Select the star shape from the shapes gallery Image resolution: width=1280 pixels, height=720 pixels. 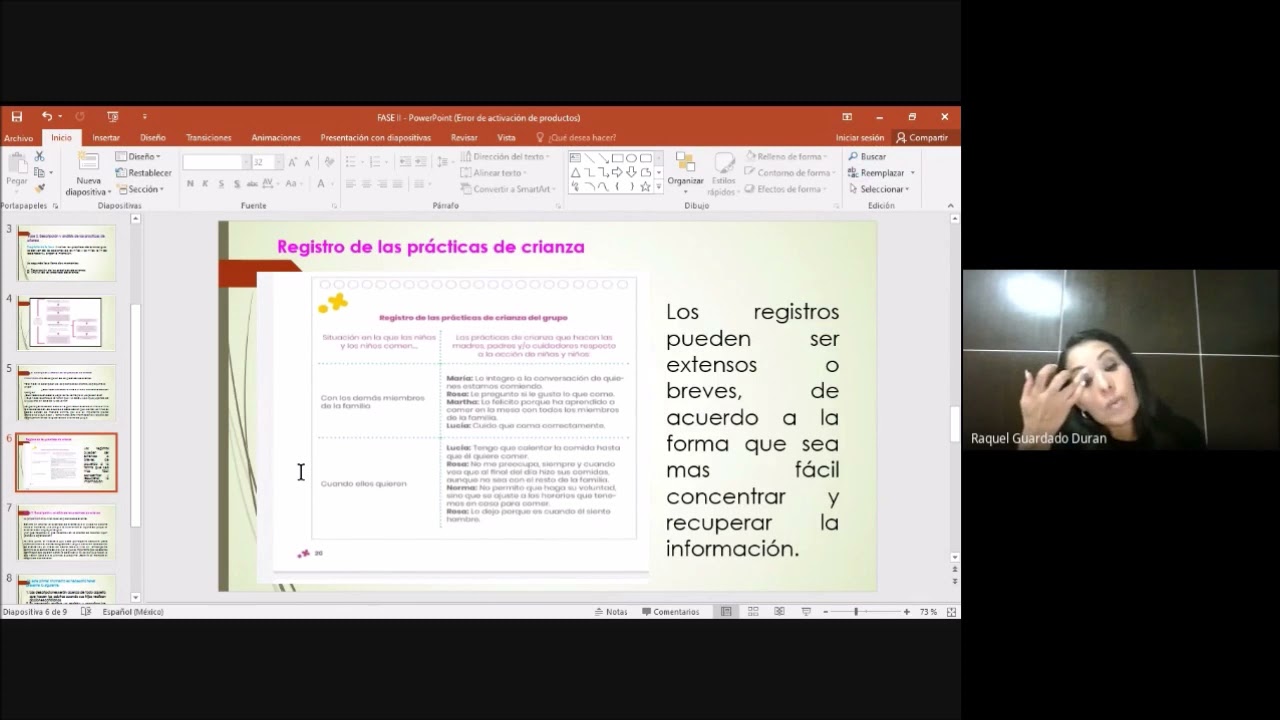pos(648,186)
